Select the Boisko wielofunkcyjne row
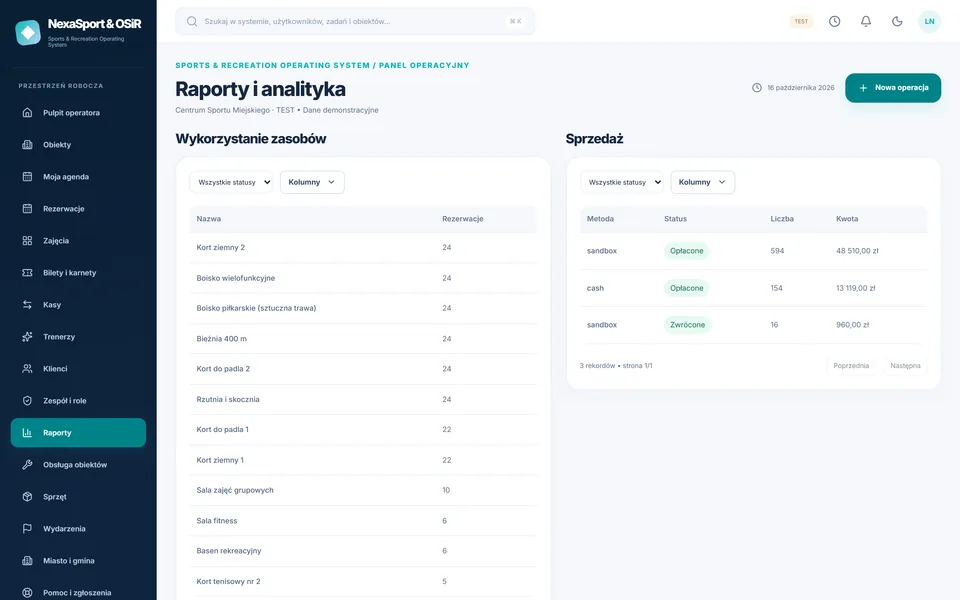 362,278
